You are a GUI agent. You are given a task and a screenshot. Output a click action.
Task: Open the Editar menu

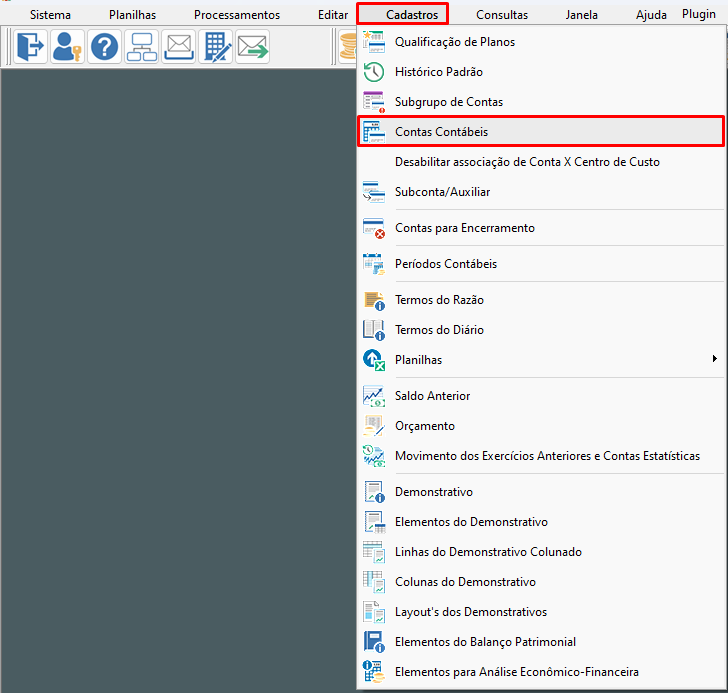pos(333,15)
